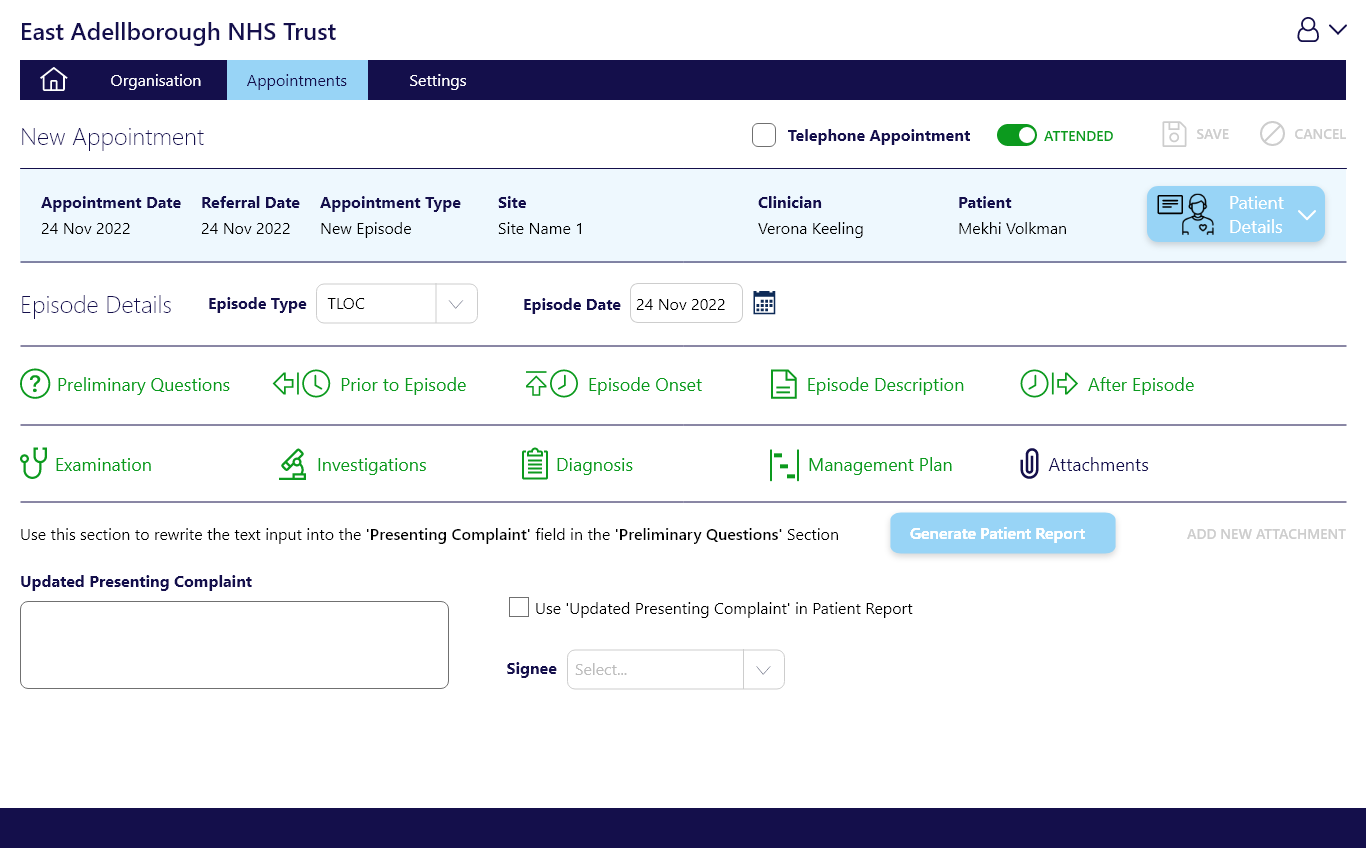Screen dimensions: 1366x848
Task: Toggle the Attended switch off
Action: point(1017,135)
